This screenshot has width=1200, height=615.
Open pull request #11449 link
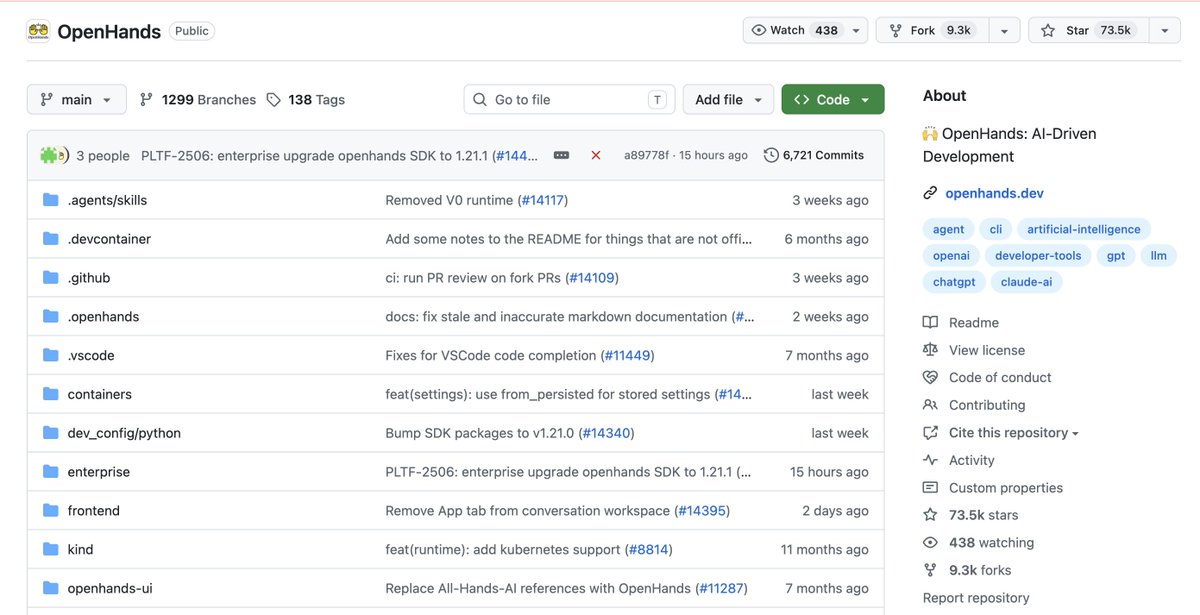click(x=628, y=355)
